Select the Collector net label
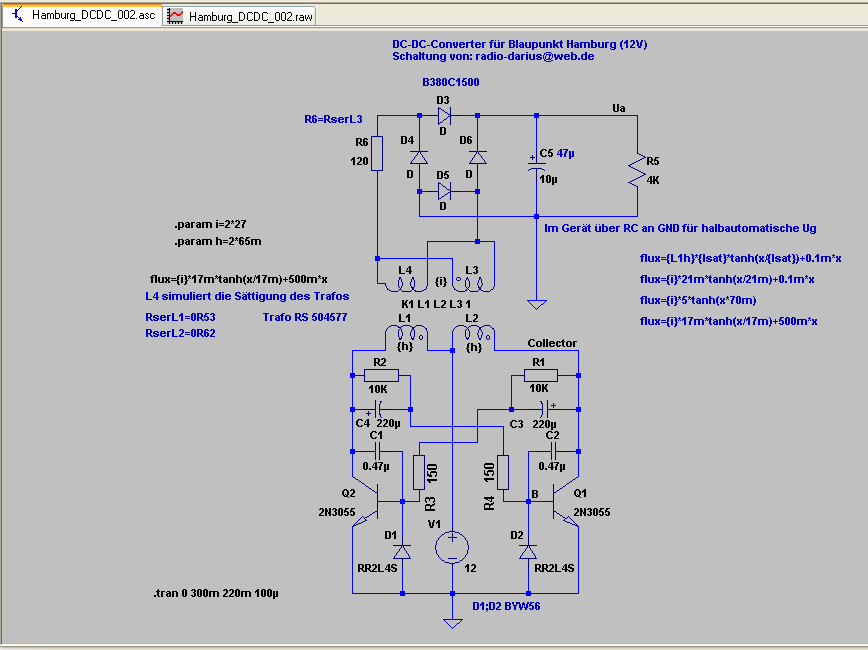 pyautogui.click(x=552, y=343)
